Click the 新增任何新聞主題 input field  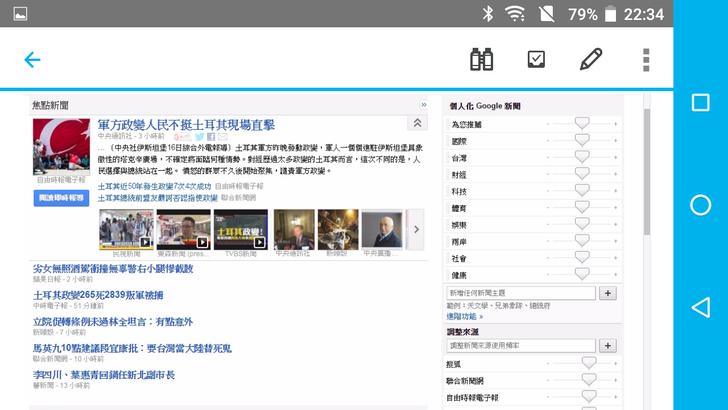tap(520, 293)
